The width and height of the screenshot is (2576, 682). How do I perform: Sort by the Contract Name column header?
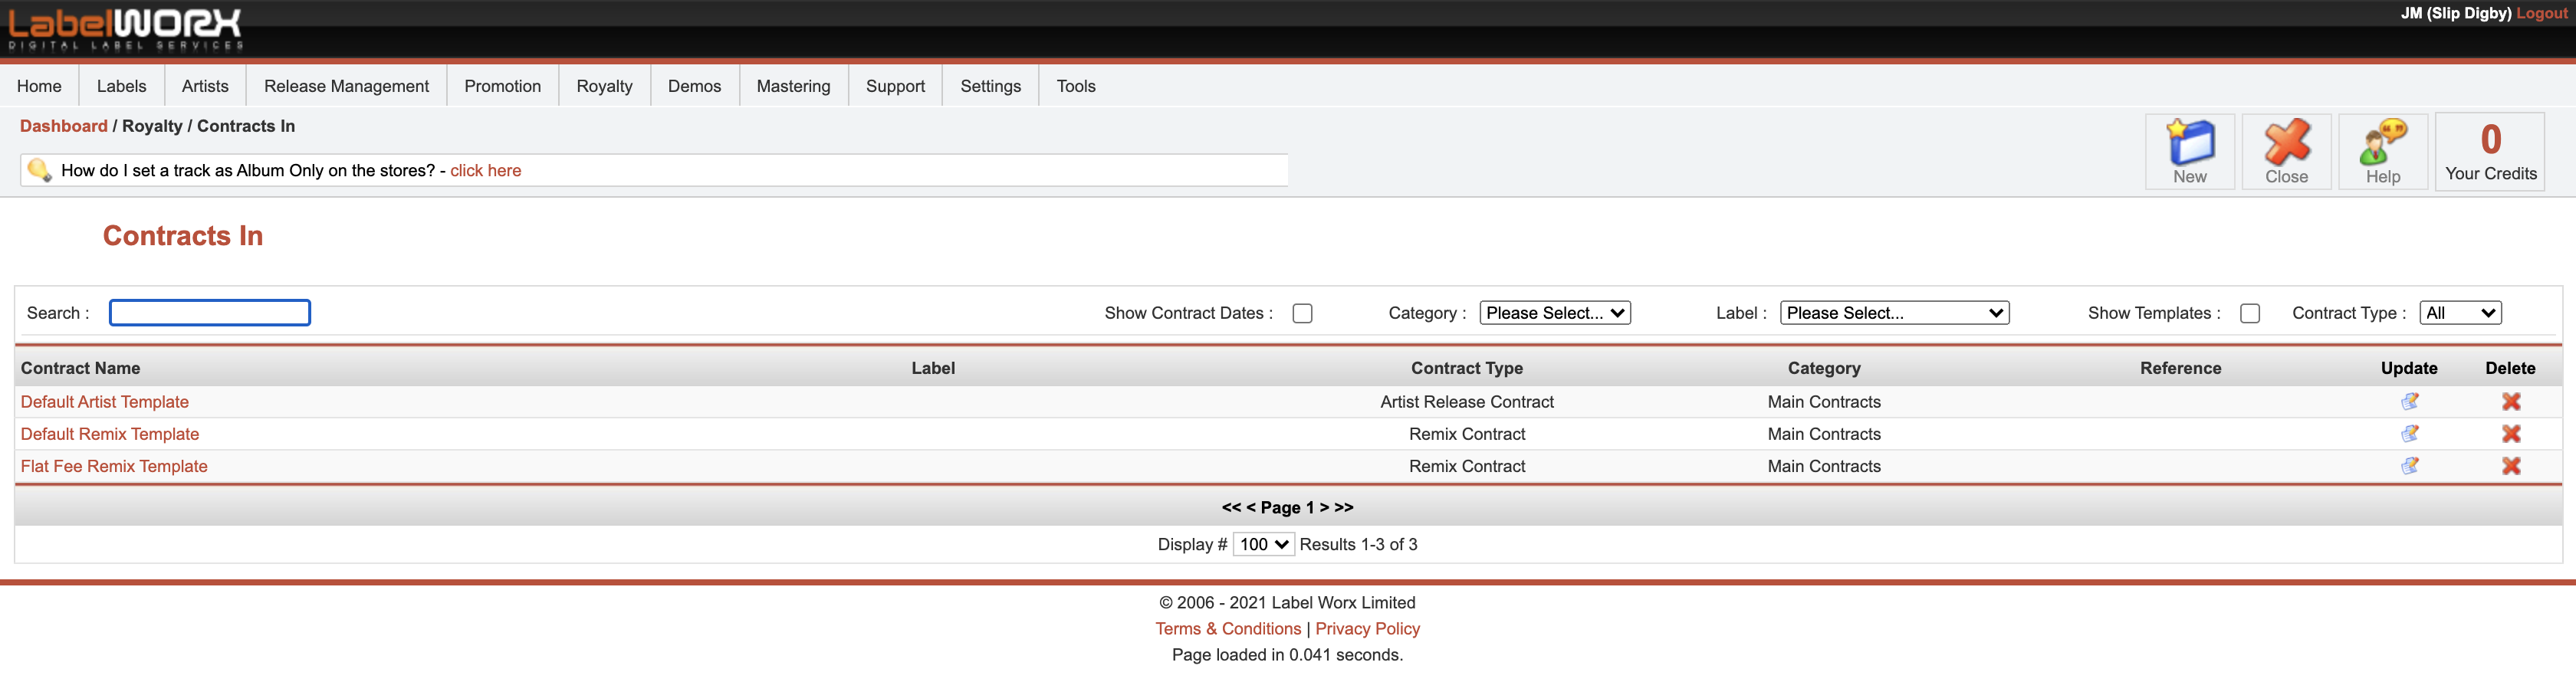point(80,368)
